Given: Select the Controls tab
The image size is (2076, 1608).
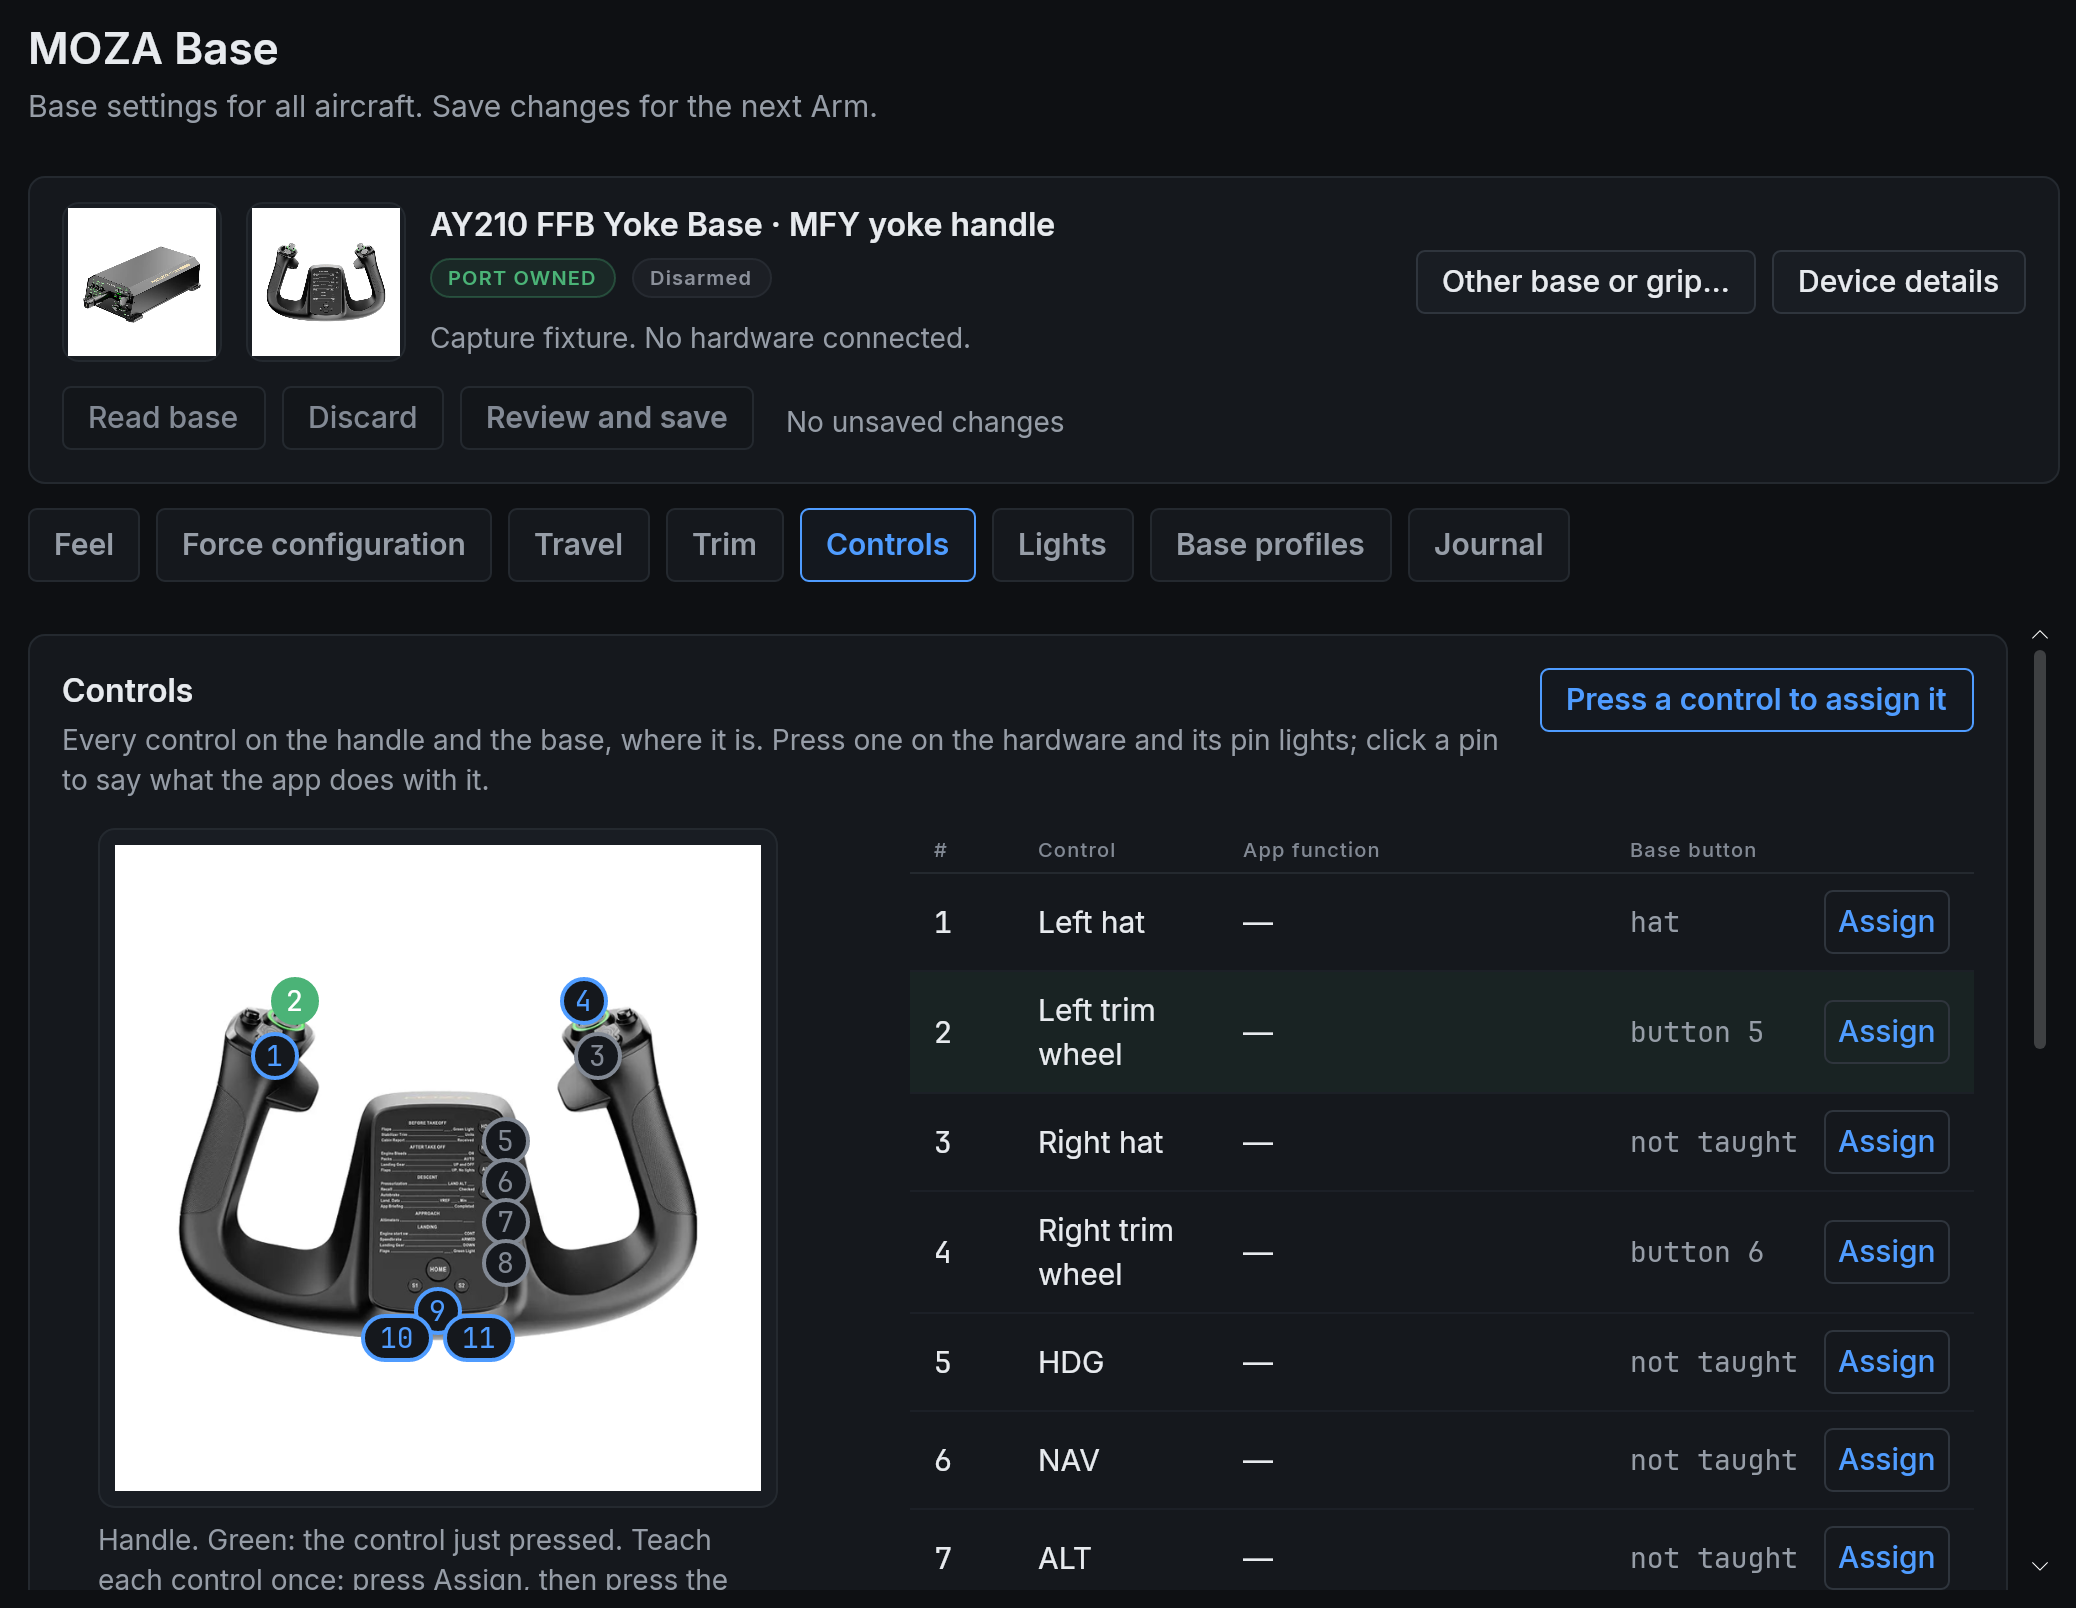Looking at the screenshot, I should 888,545.
